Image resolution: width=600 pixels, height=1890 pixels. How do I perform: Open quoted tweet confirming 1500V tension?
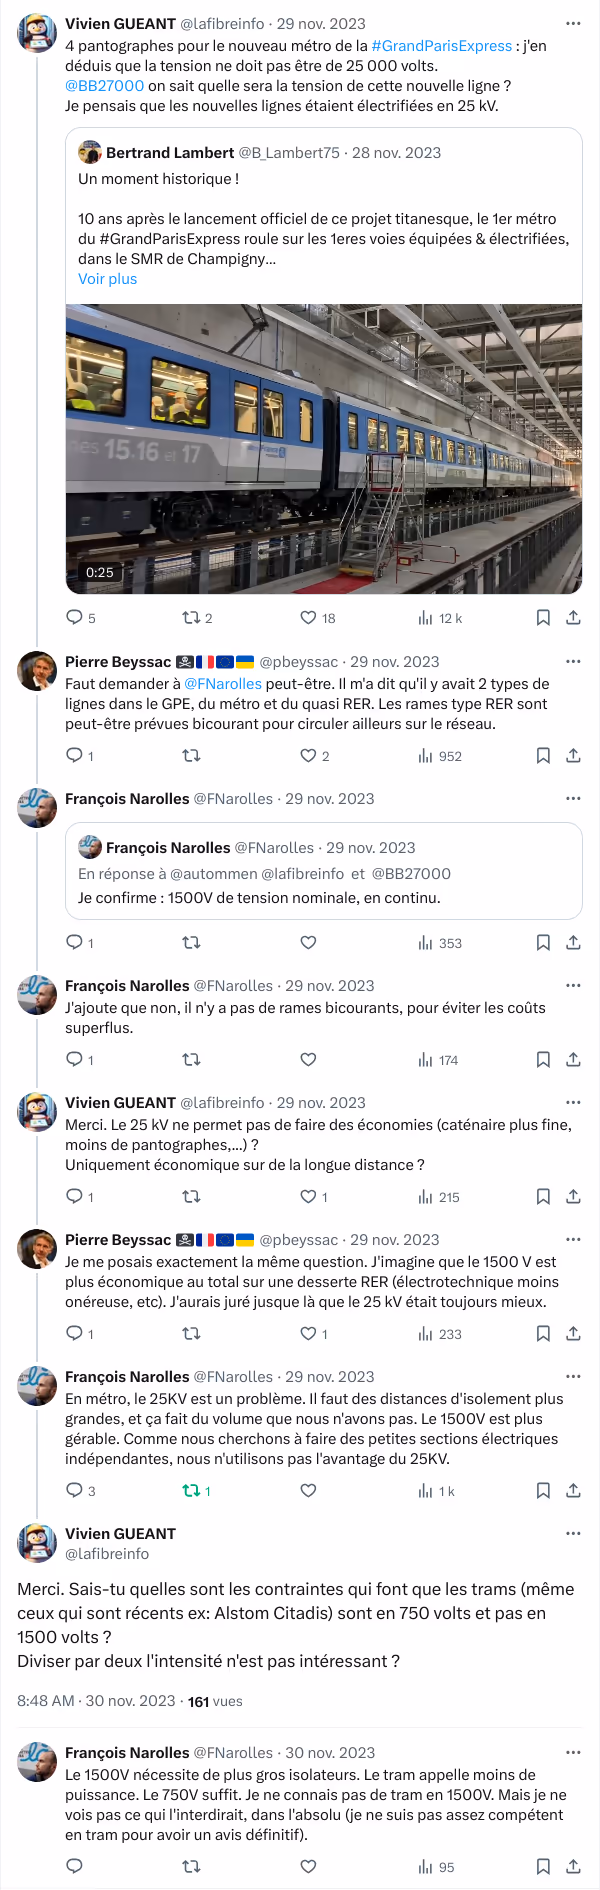(x=324, y=871)
